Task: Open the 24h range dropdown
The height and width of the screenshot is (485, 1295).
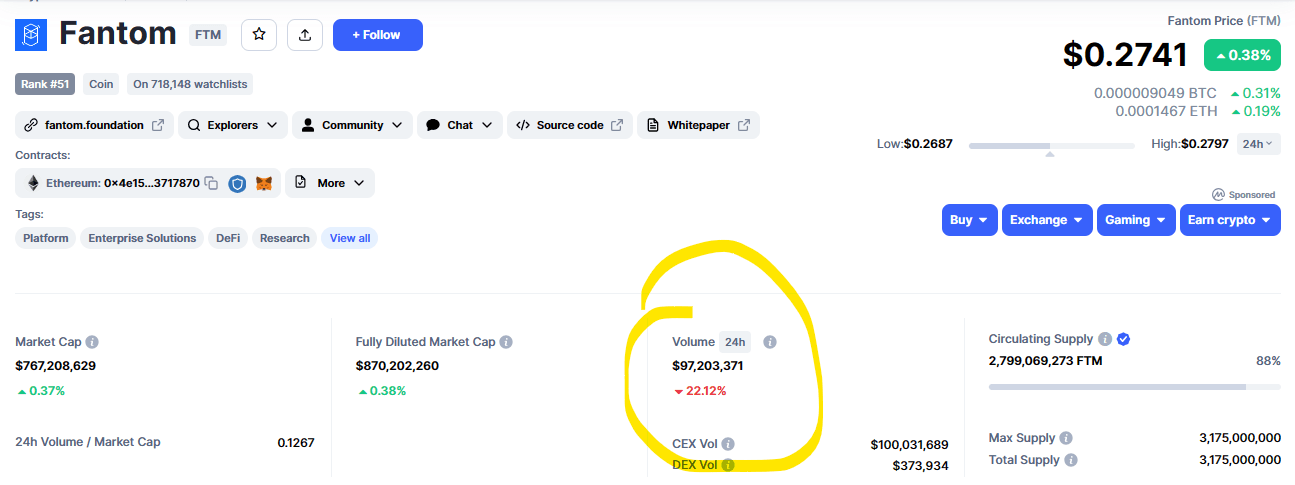Action: 1257,144
